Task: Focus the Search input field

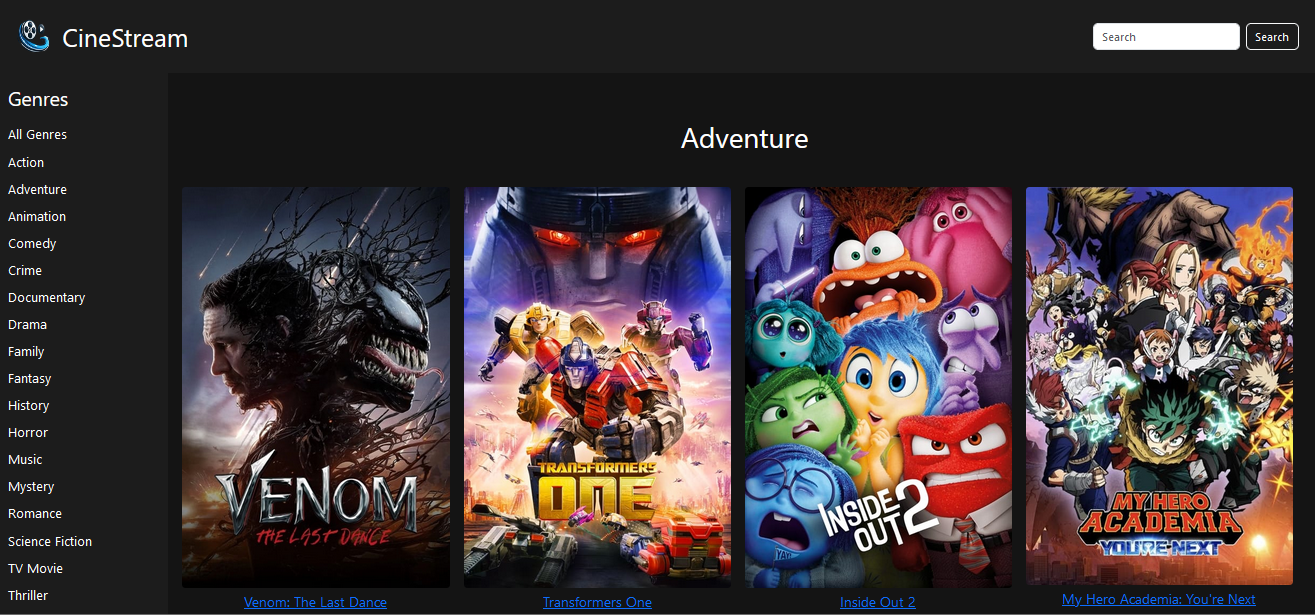Action: coord(1166,37)
